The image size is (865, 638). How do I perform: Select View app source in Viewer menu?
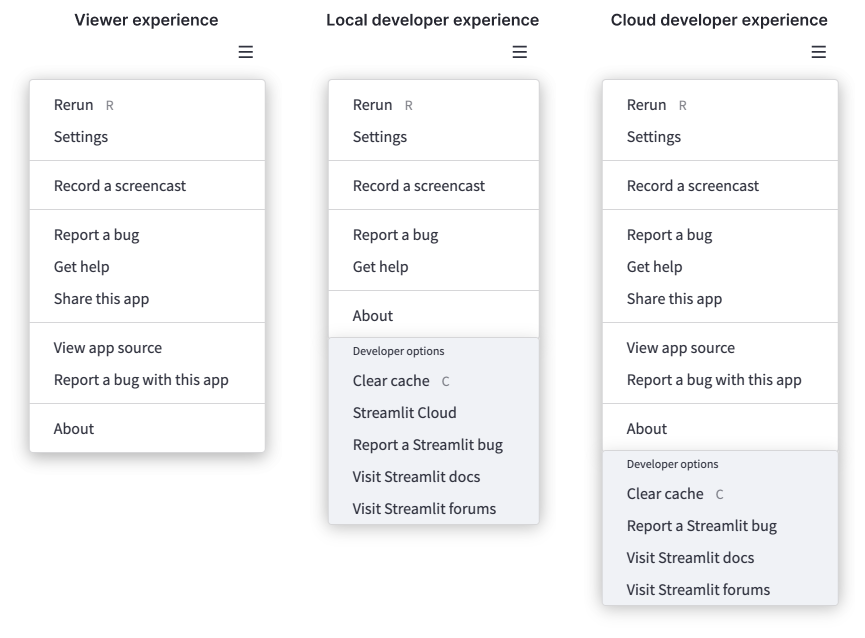107,348
